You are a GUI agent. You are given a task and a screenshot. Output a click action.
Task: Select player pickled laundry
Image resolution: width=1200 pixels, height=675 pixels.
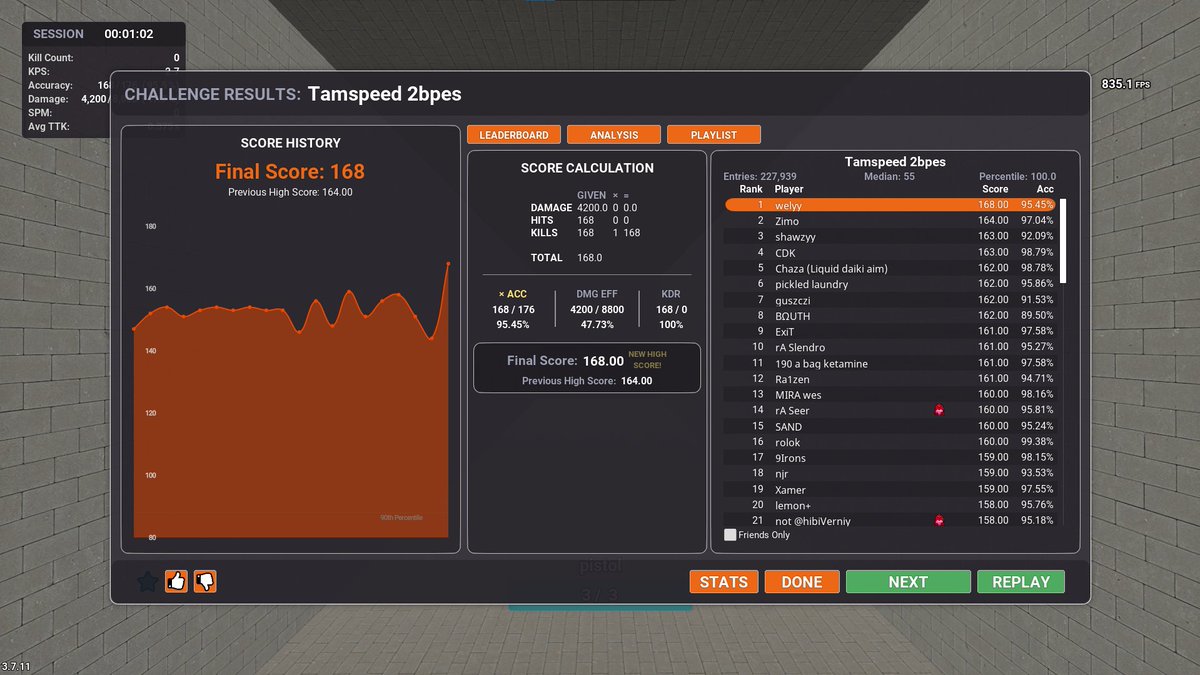click(x=891, y=284)
